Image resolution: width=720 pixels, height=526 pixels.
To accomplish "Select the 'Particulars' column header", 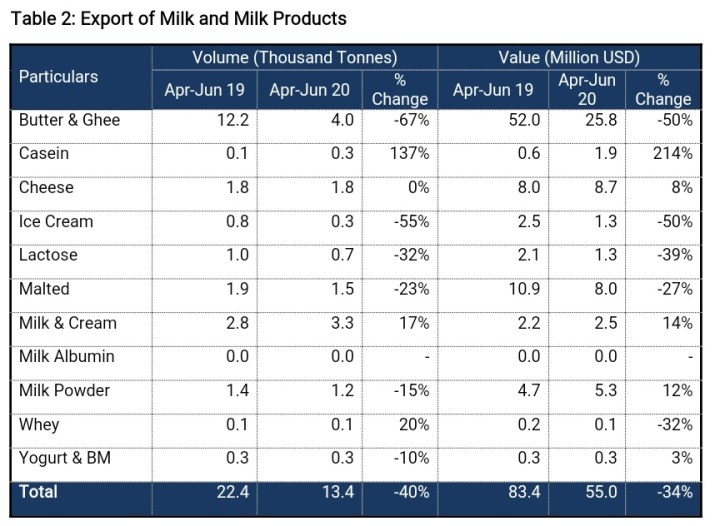I will click(59, 76).
